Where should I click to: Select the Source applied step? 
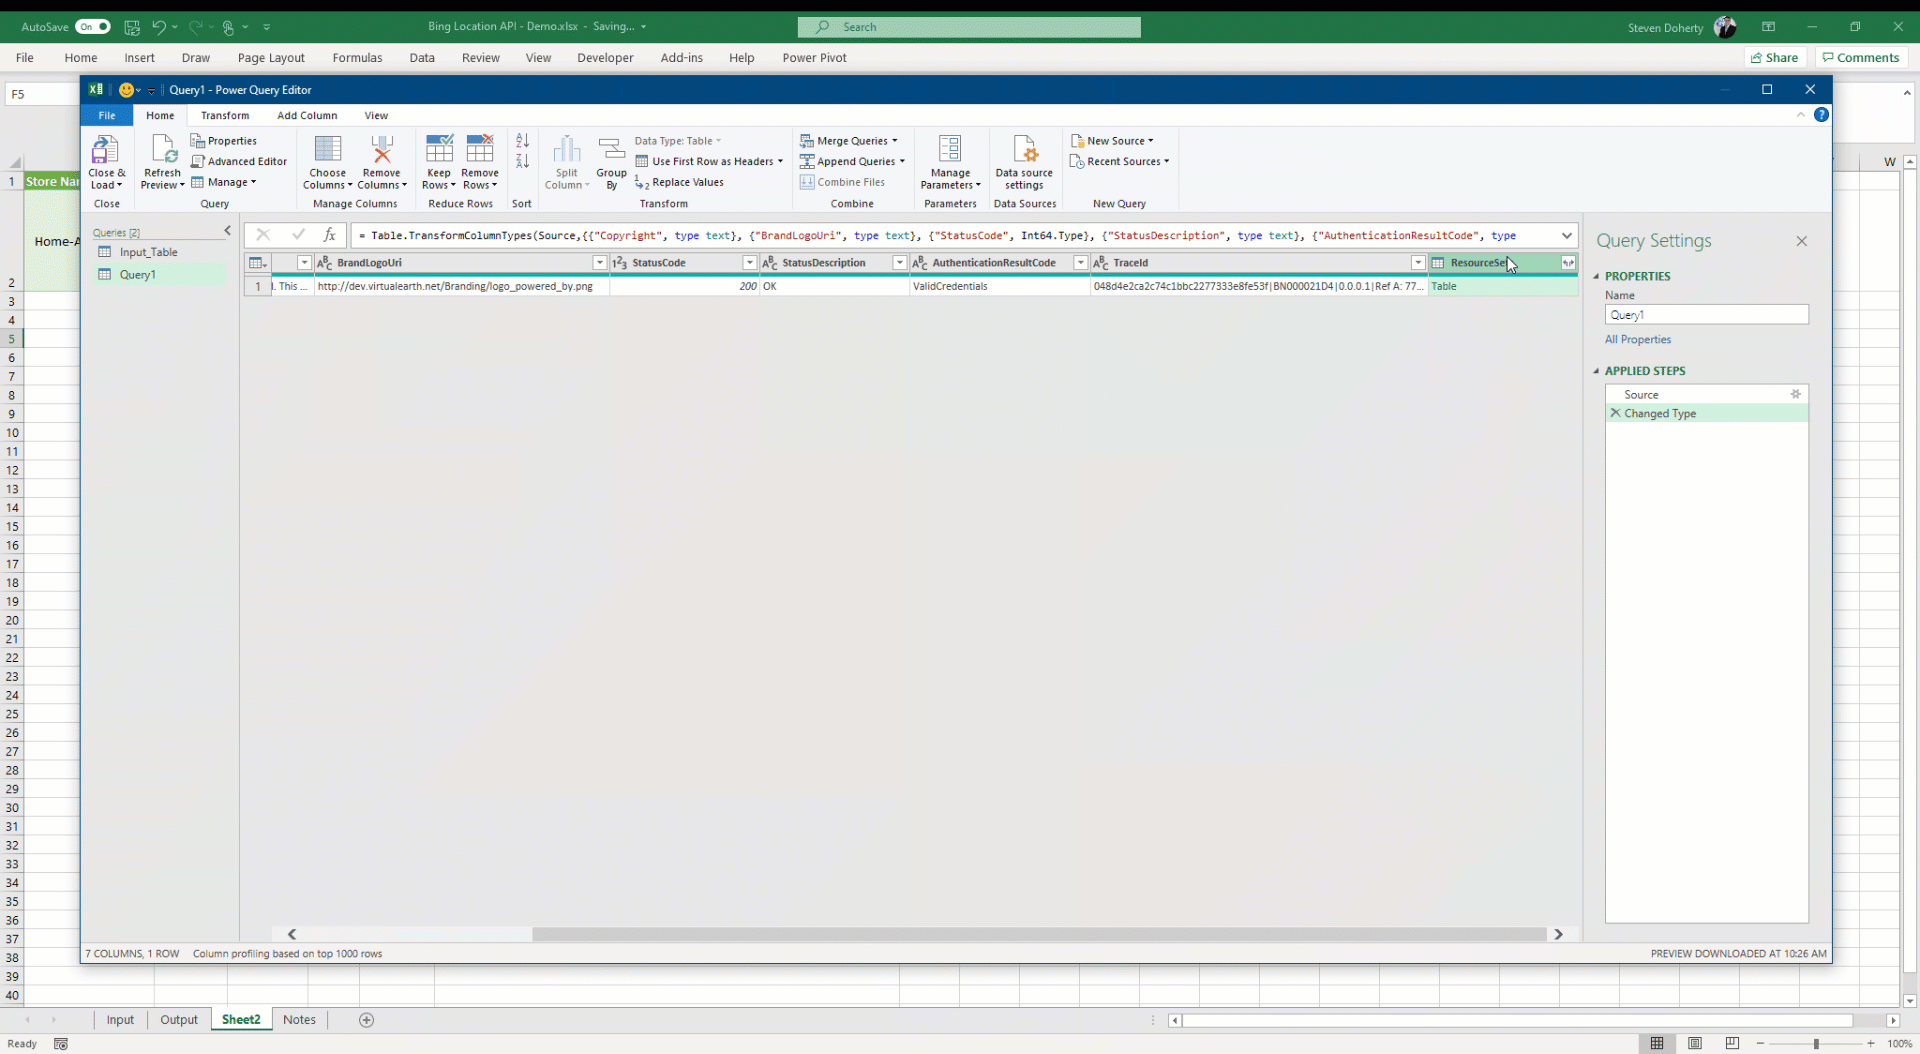[x=1706, y=394]
